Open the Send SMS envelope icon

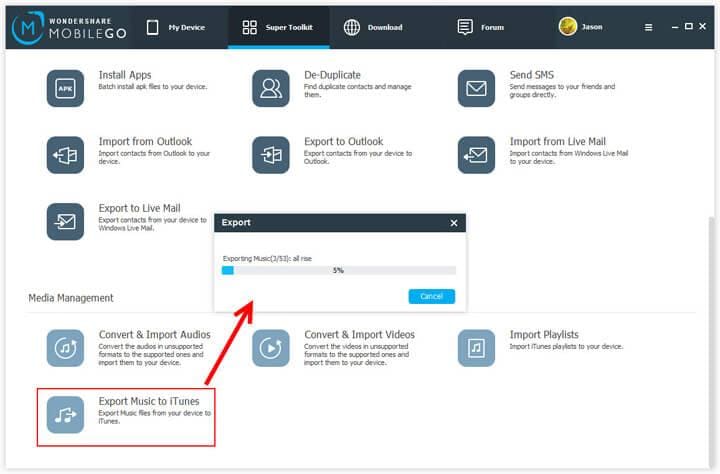pos(476,88)
